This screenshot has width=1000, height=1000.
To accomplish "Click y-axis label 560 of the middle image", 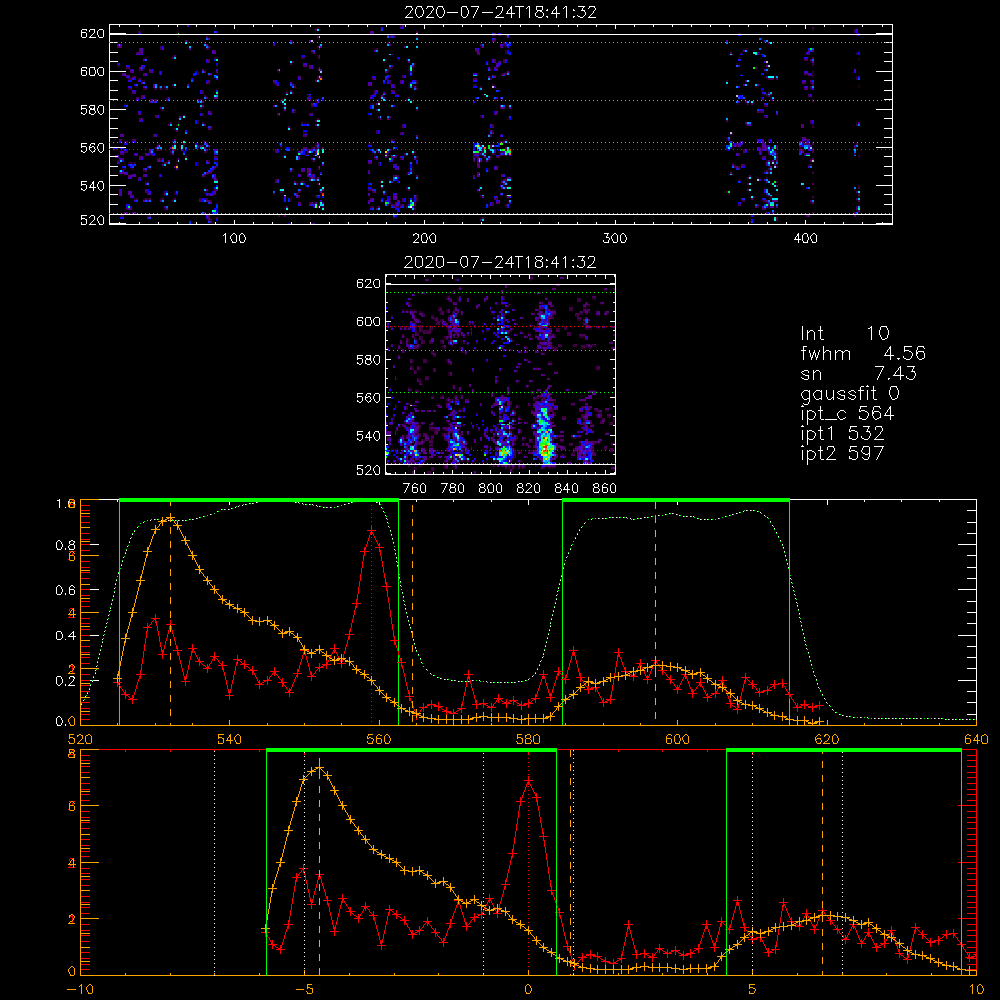I will pyautogui.click(x=368, y=398).
